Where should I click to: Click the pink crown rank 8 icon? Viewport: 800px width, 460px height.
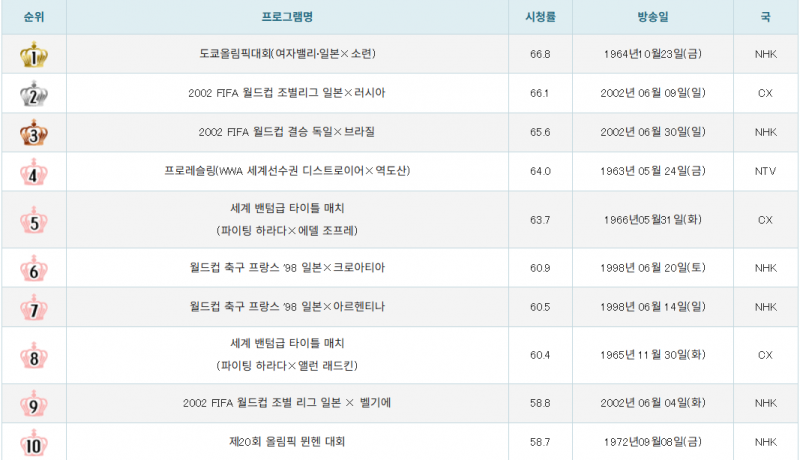[34, 355]
